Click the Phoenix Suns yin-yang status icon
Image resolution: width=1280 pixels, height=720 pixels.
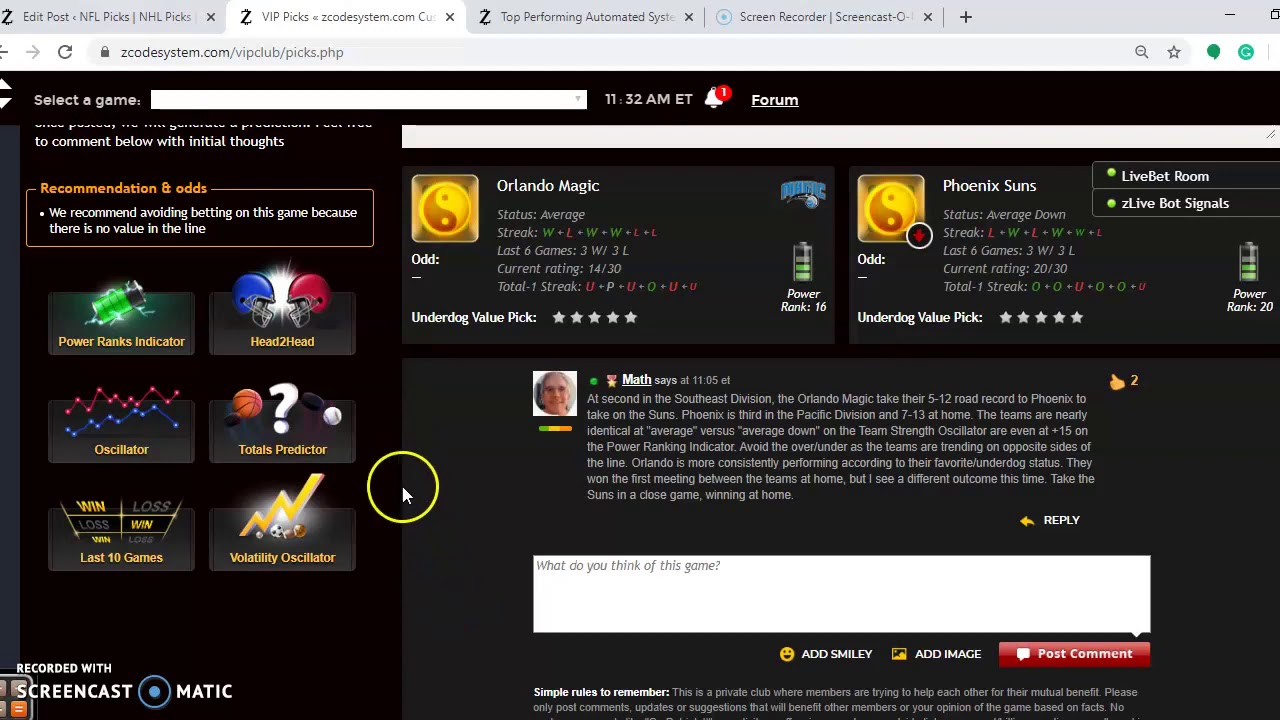(891, 209)
